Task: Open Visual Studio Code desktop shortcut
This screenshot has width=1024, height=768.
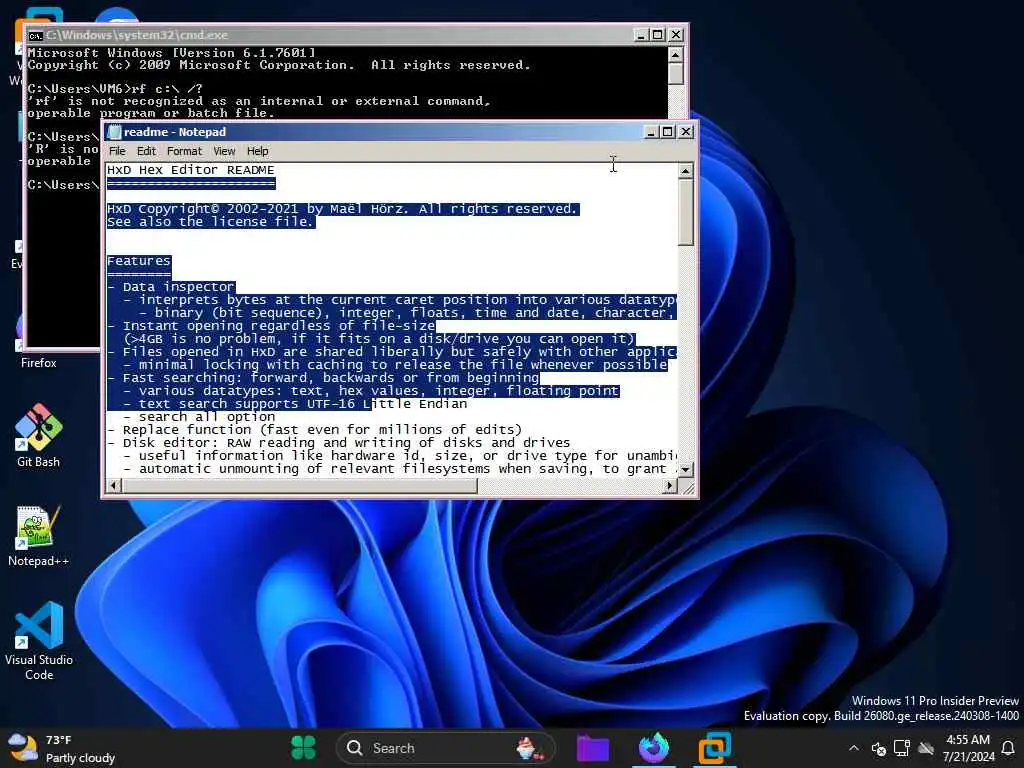Action: click(x=39, y=640)
